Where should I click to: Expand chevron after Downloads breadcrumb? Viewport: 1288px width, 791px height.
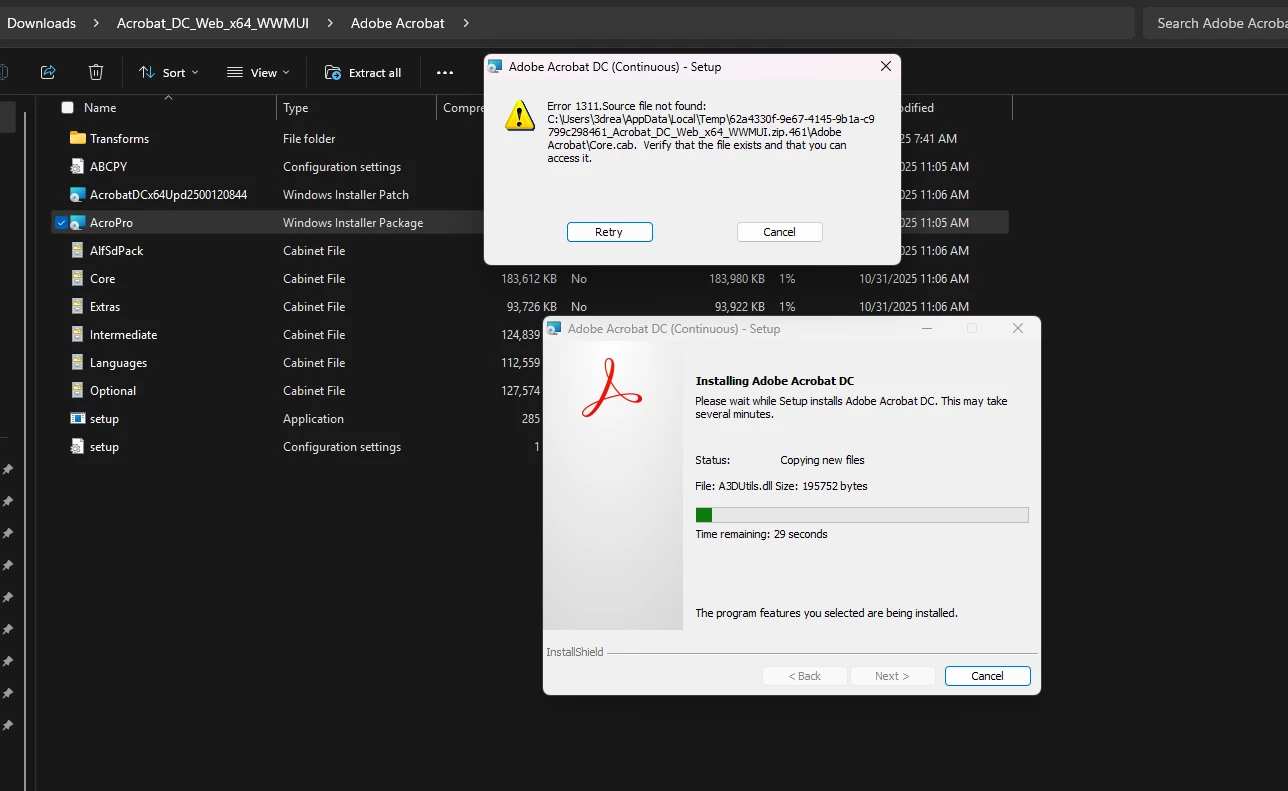click(97, 23)
